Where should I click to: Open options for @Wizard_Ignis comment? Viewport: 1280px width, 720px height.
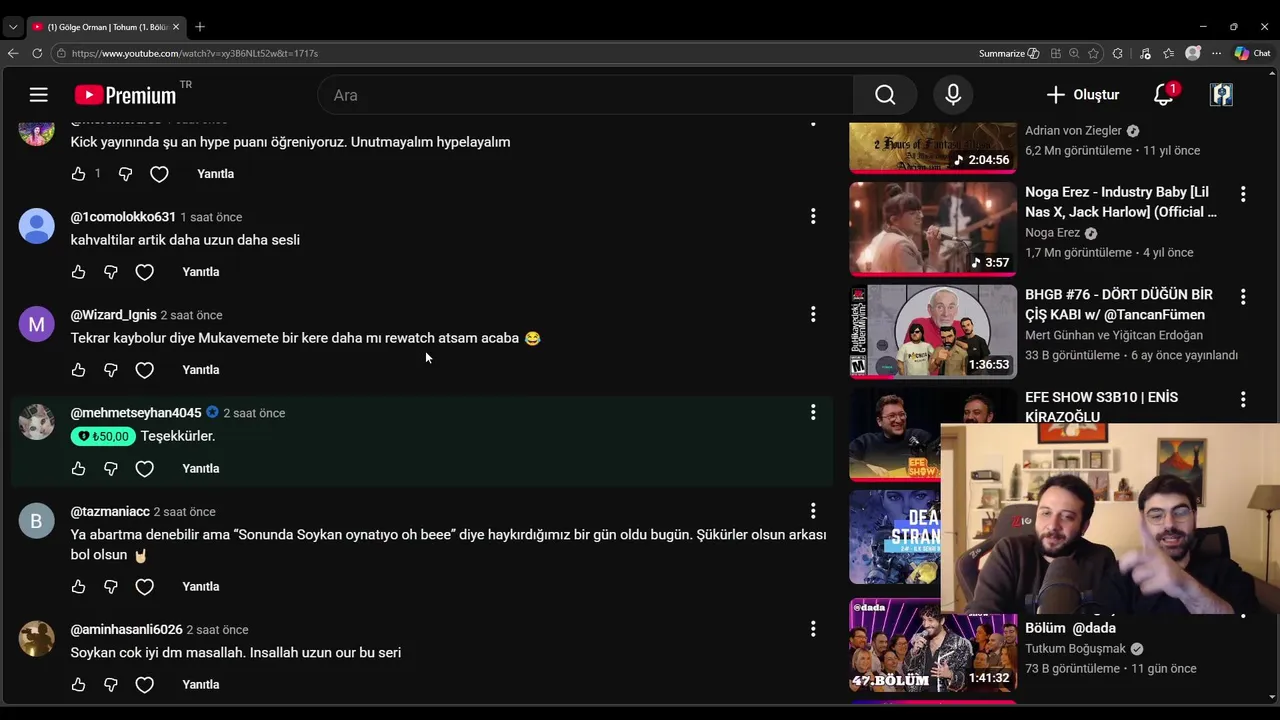813,314
